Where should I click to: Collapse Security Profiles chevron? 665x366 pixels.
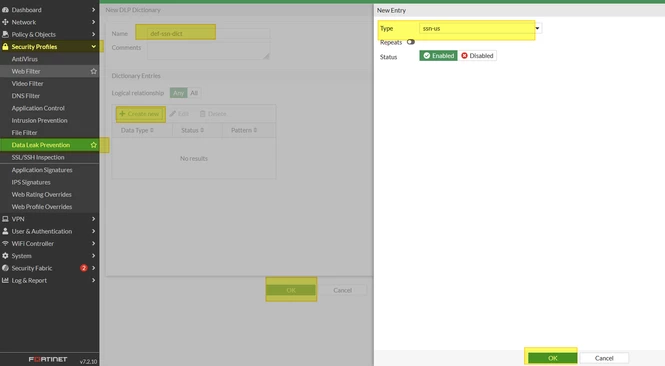[x=93, y=47]
